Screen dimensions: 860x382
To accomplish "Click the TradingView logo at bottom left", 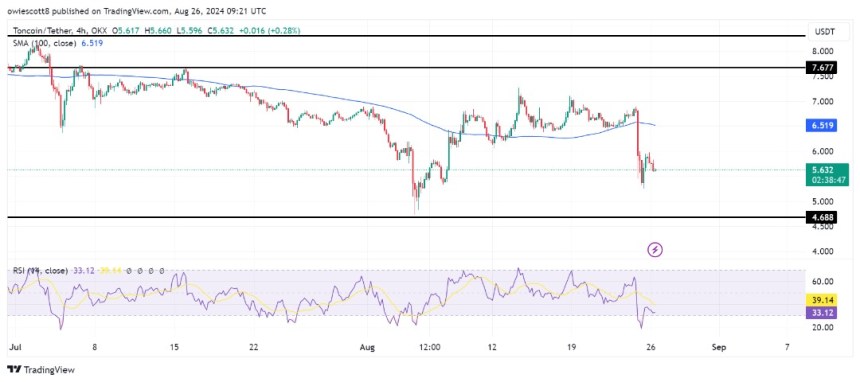I will pos(41,370).
